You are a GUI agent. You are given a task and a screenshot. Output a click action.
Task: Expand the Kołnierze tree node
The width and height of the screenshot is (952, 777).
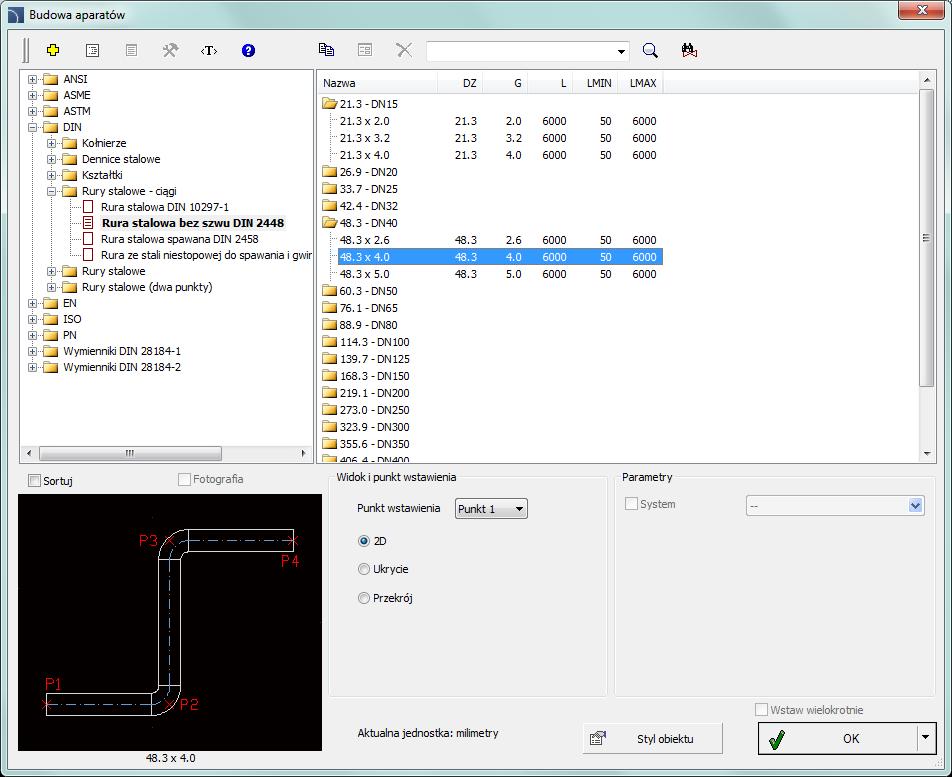click(x=52, y=143)
